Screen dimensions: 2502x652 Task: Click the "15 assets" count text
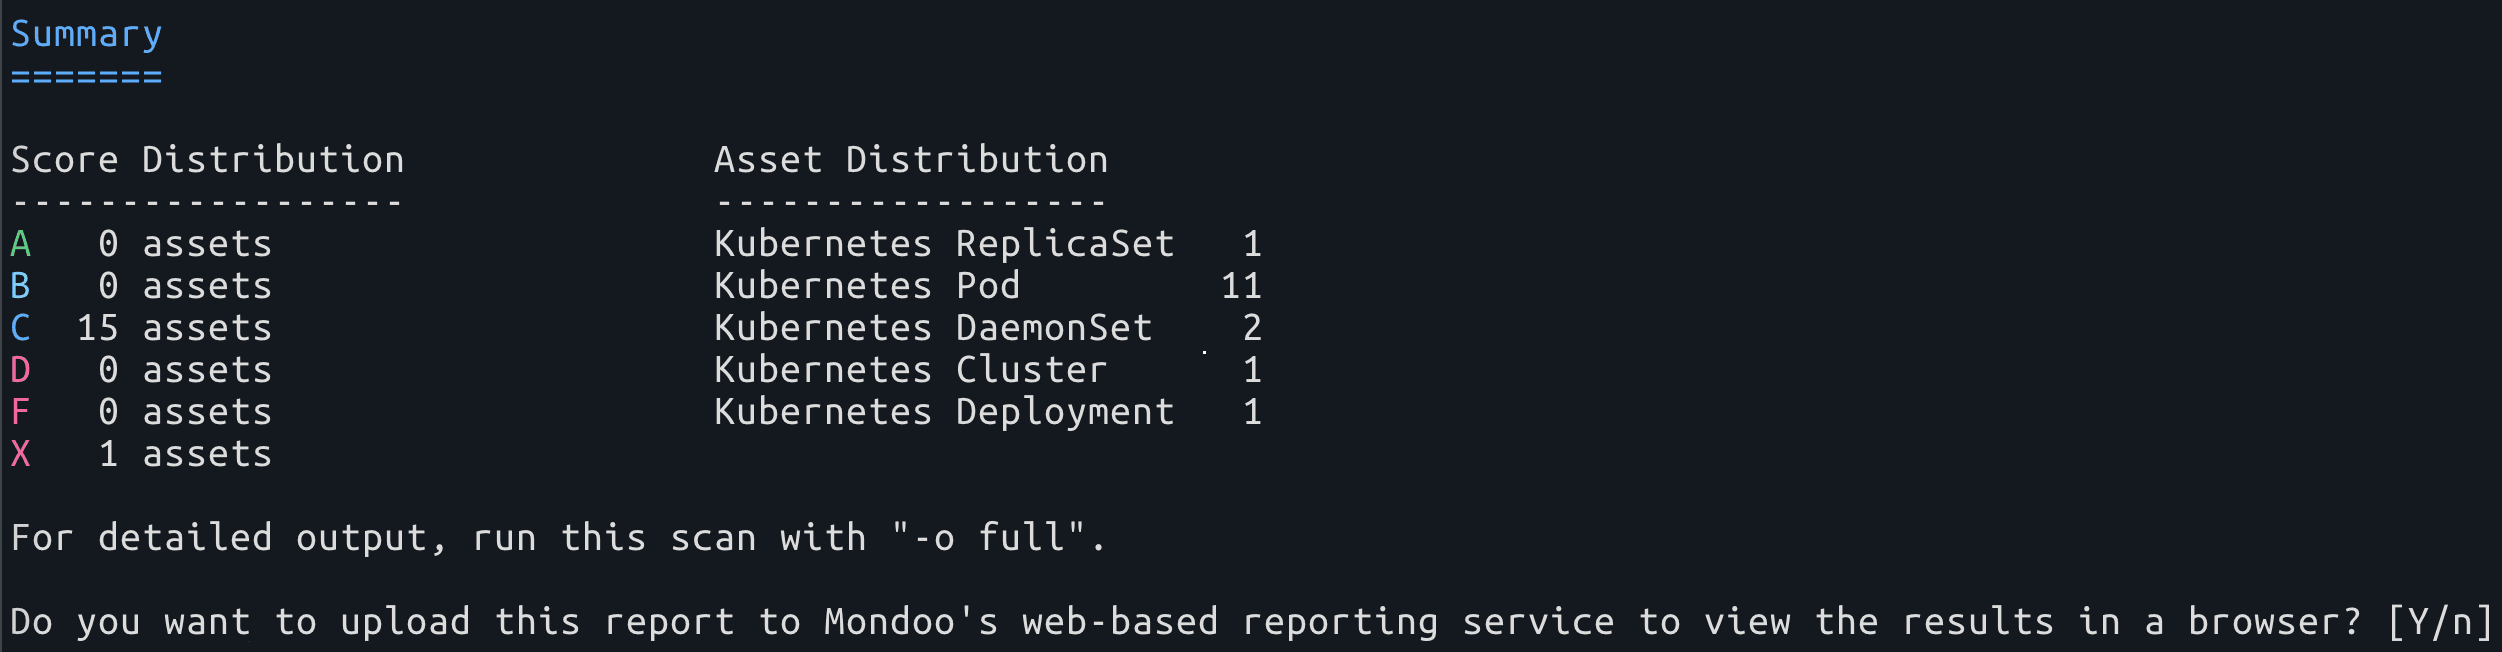[174, 328]
